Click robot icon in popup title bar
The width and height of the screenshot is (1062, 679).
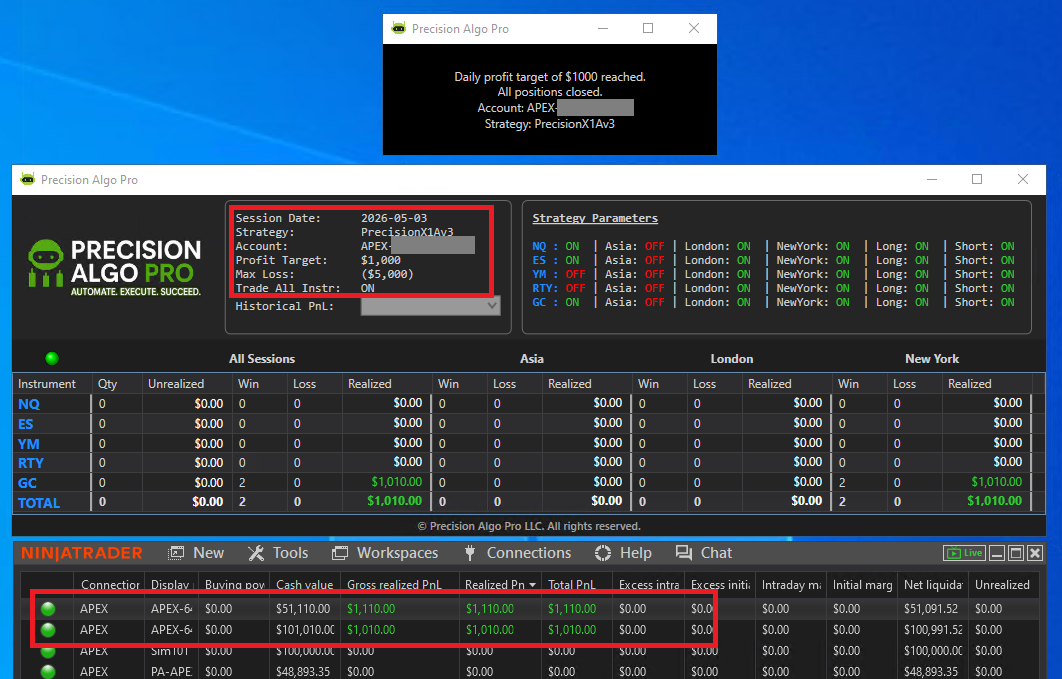[399, 28]
